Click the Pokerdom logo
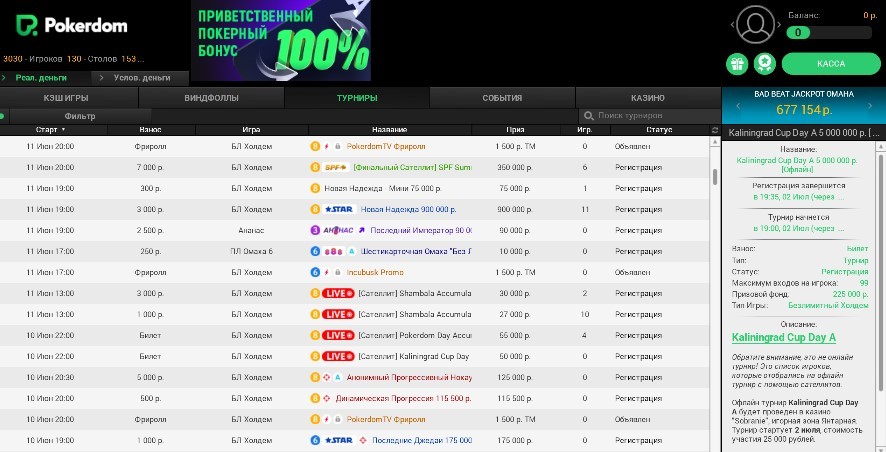Viewport: 886px width, 452px height. click(x=71, y=25)
